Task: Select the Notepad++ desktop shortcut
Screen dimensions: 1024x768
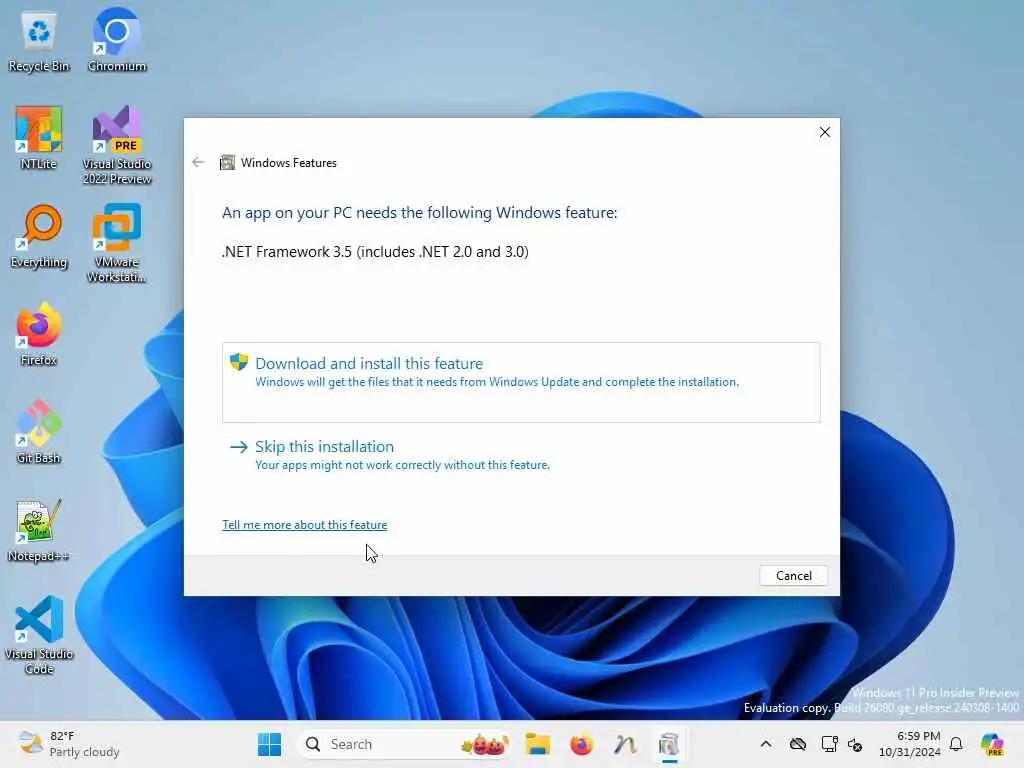Action: pyautogui.click(x=39, y=530)
